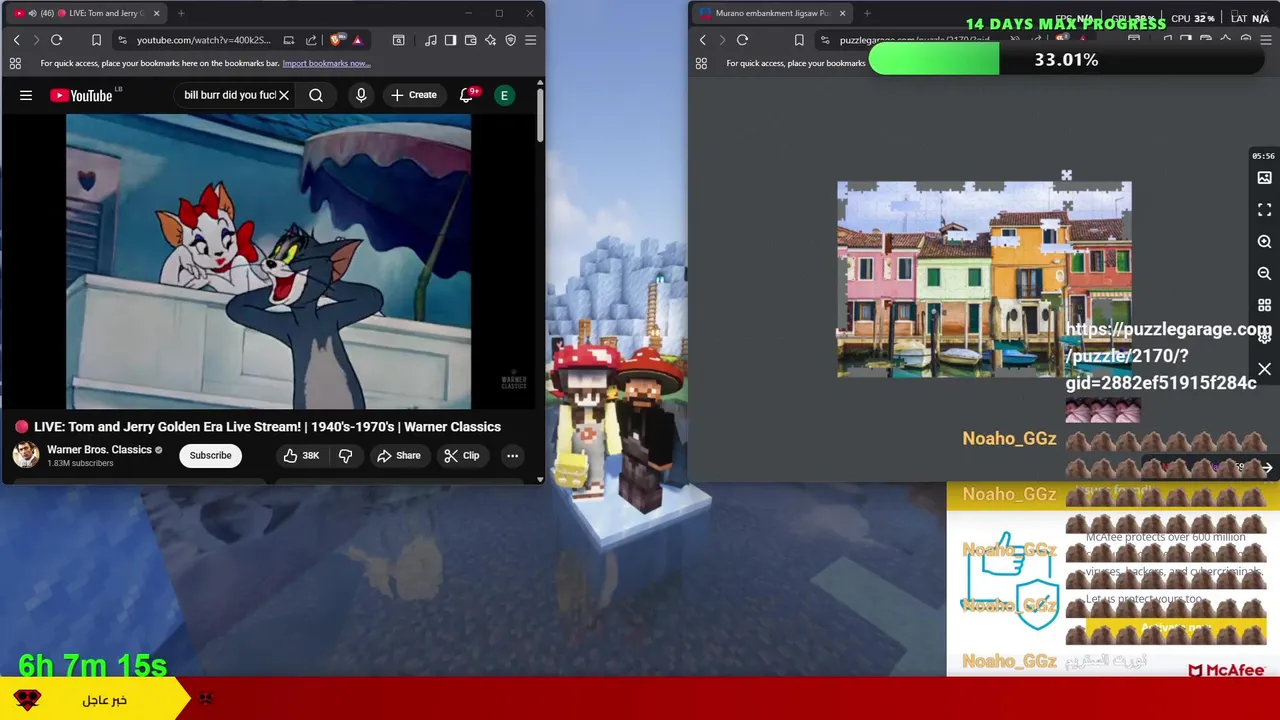Show puzzle preview image icon in puzzle sidebar
This screenshot has width=1280, height=720.
tap(1264, 178)
